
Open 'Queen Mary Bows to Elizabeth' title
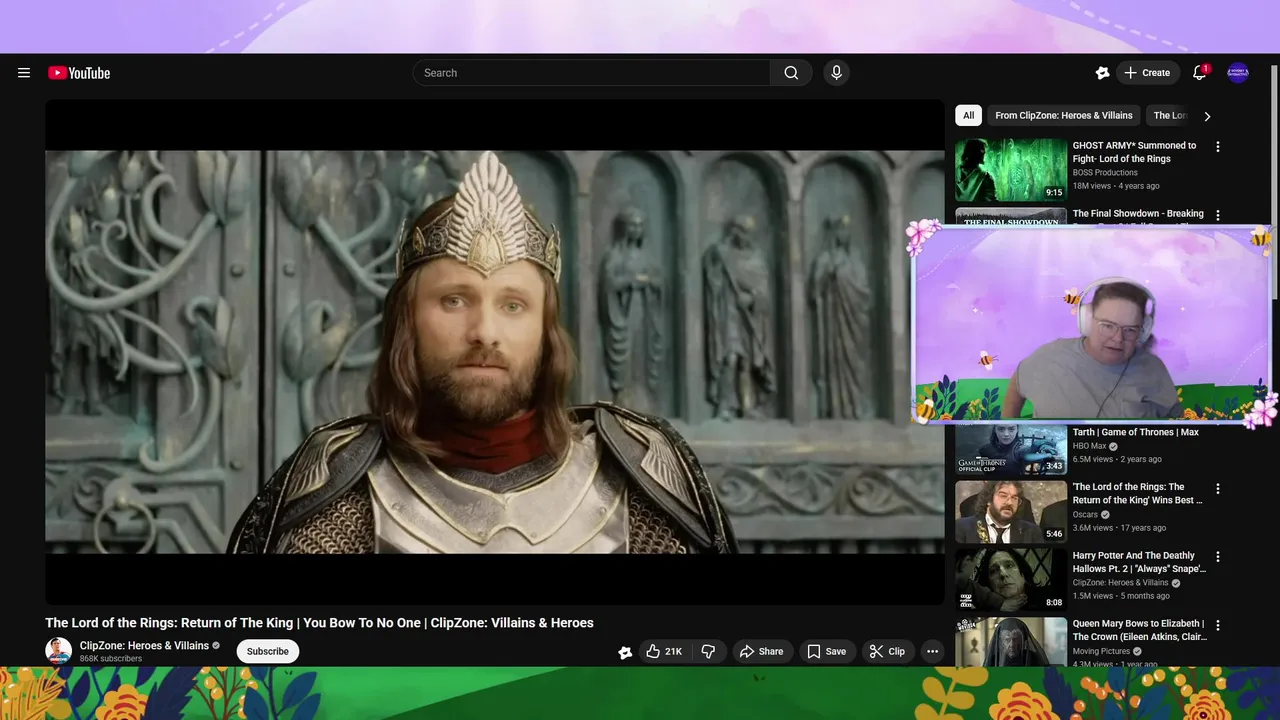point(1139,630)
